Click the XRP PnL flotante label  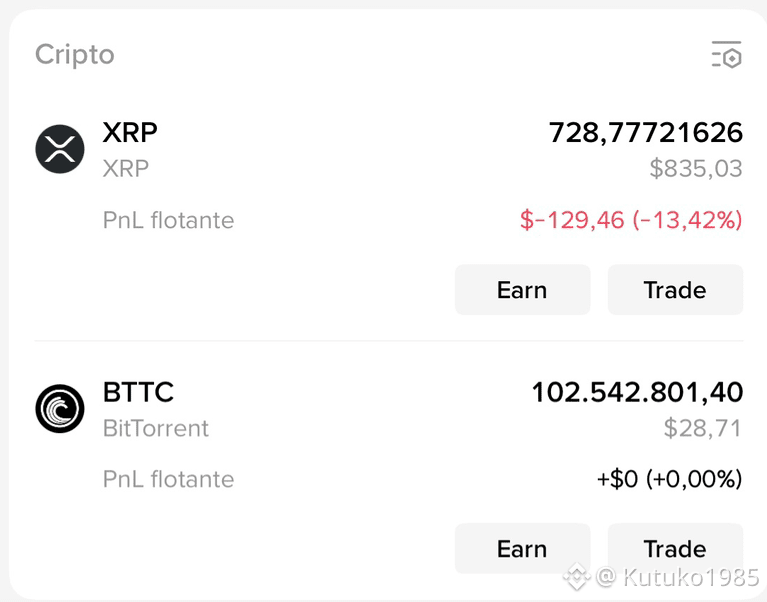click(168, 220)
